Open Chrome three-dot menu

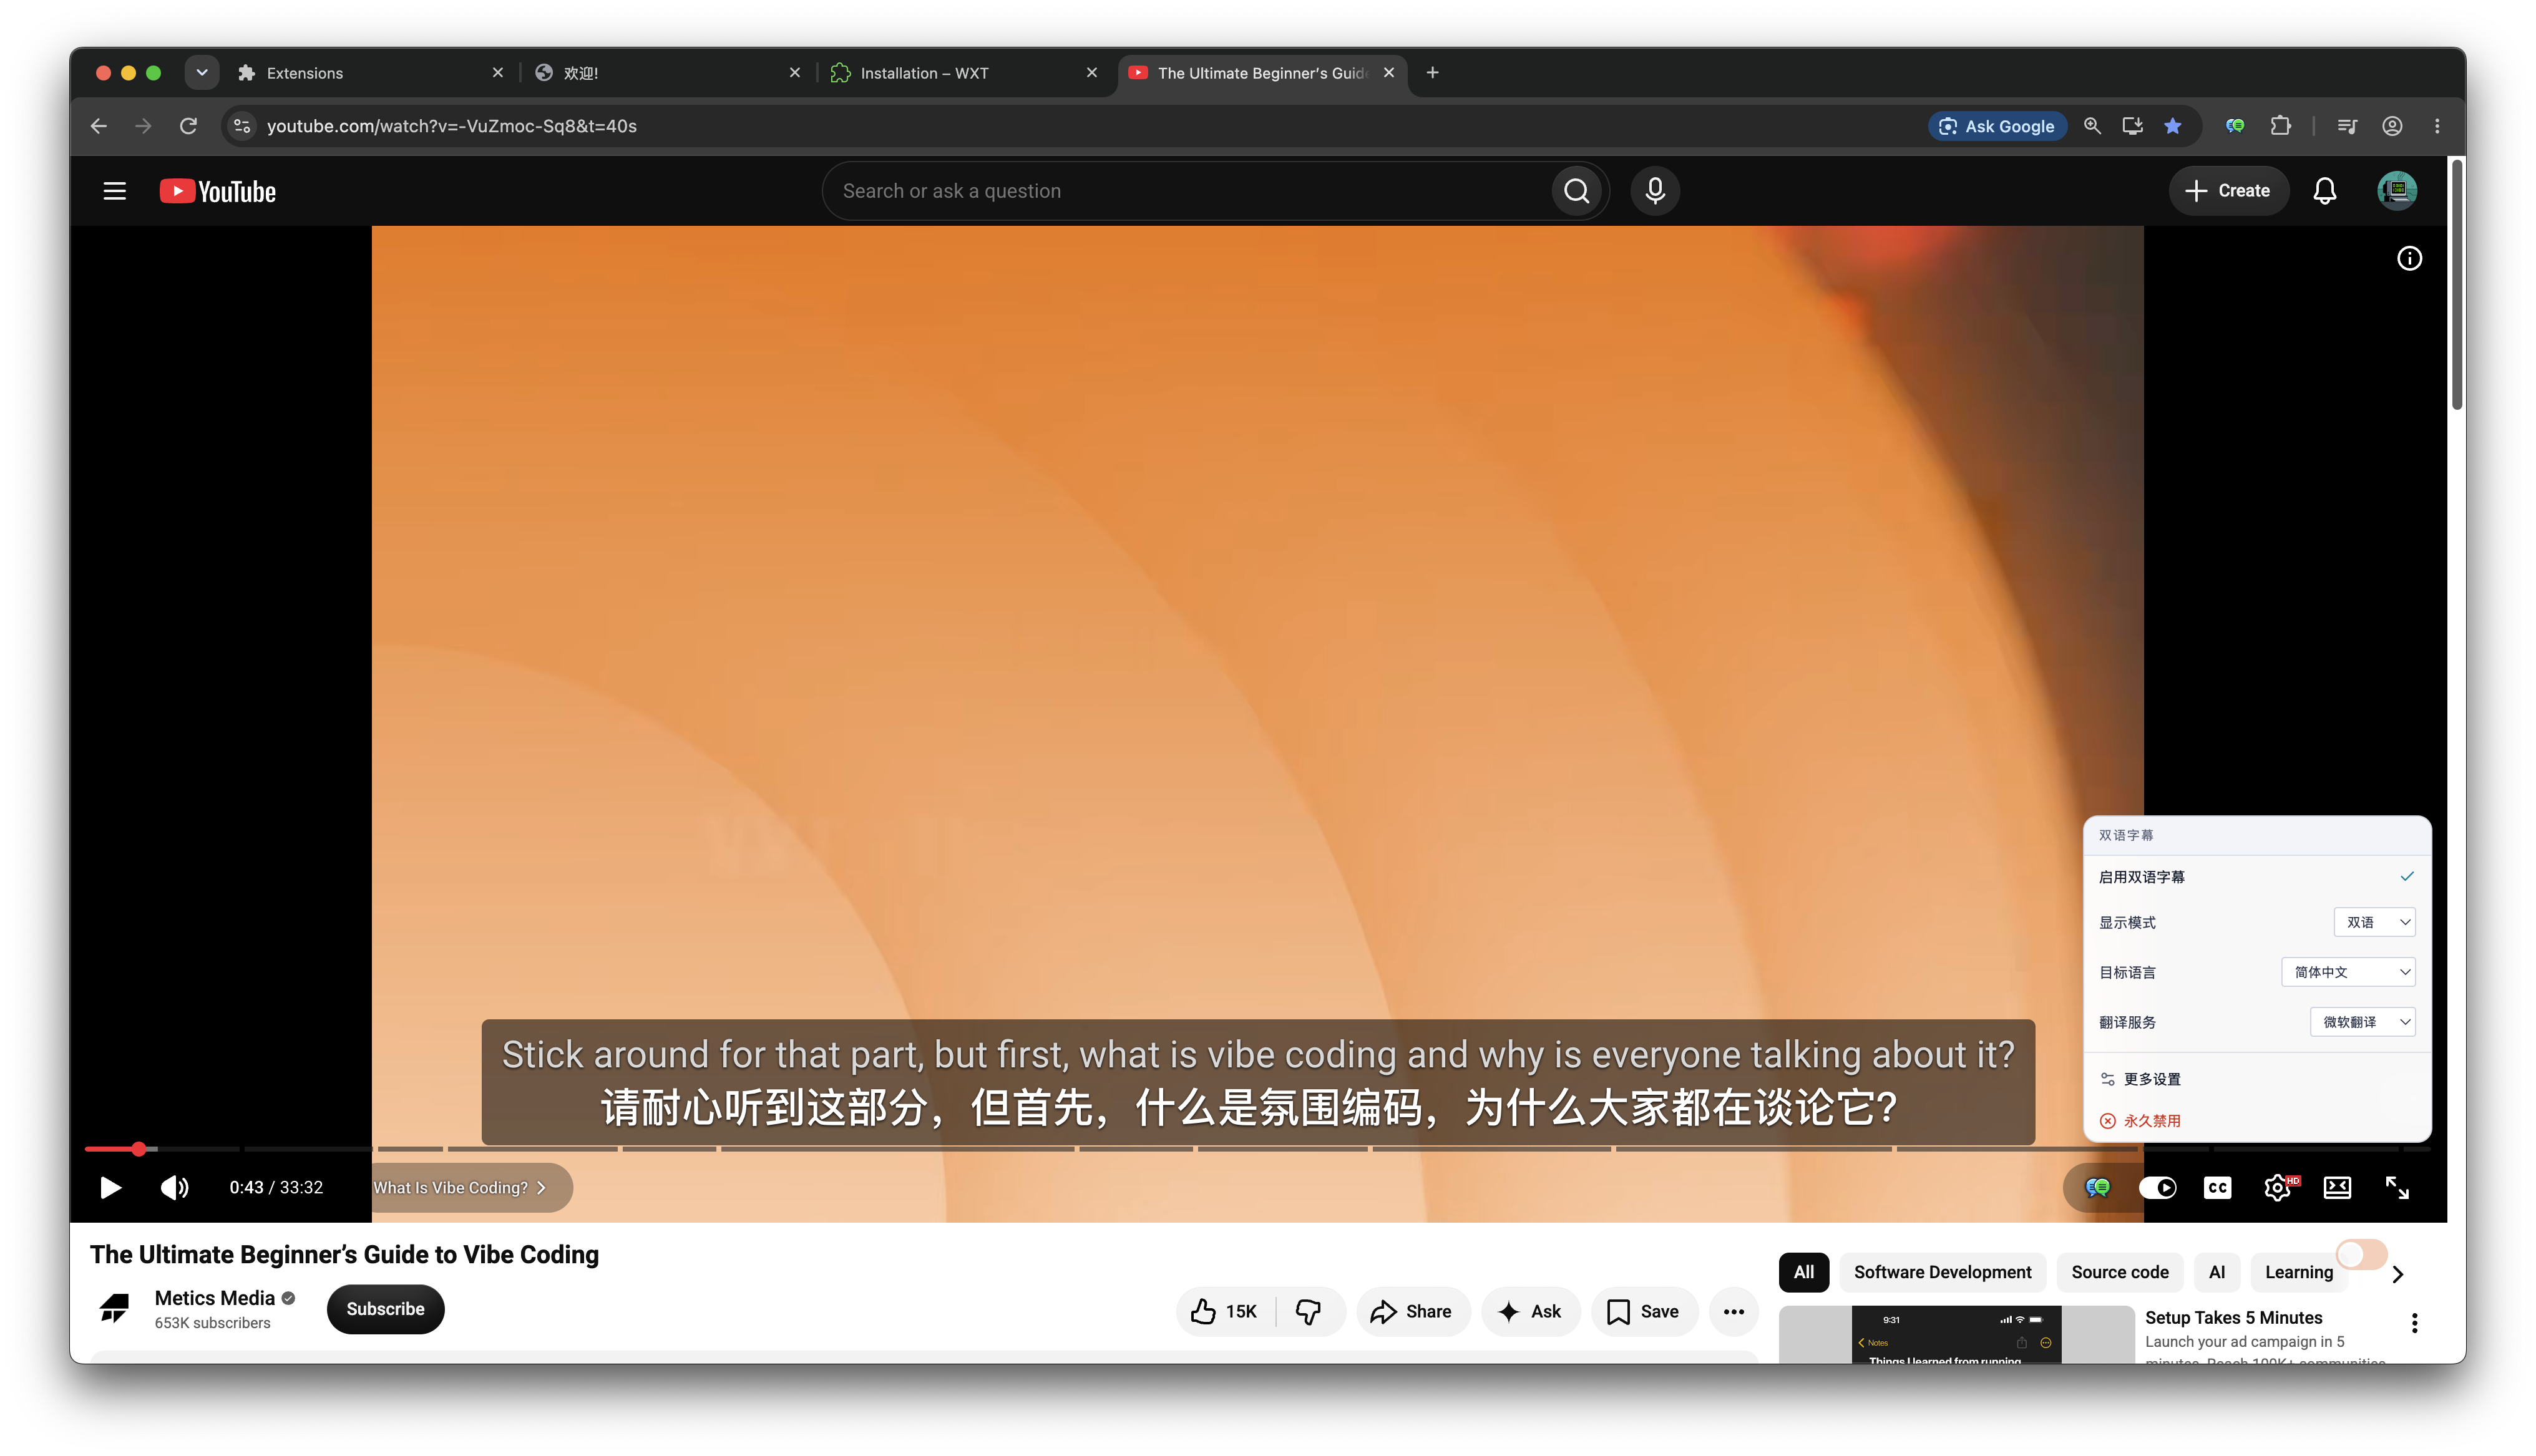point(2437,126)
